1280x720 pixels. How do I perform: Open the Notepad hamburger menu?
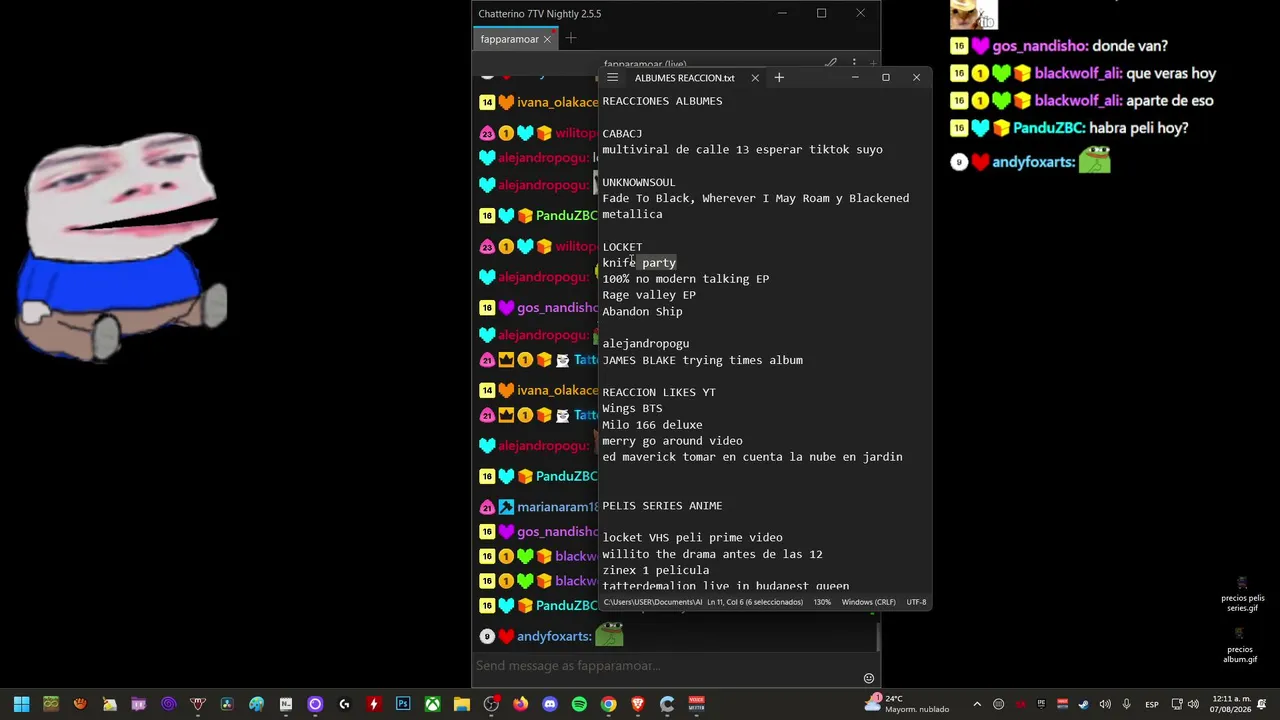pos(612,78)
